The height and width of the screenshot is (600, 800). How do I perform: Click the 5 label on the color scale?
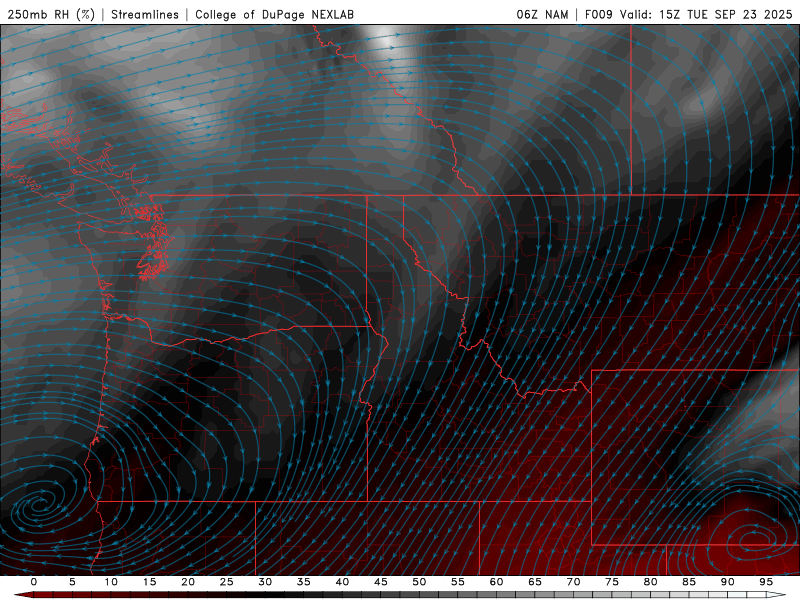tap(72, 582)
